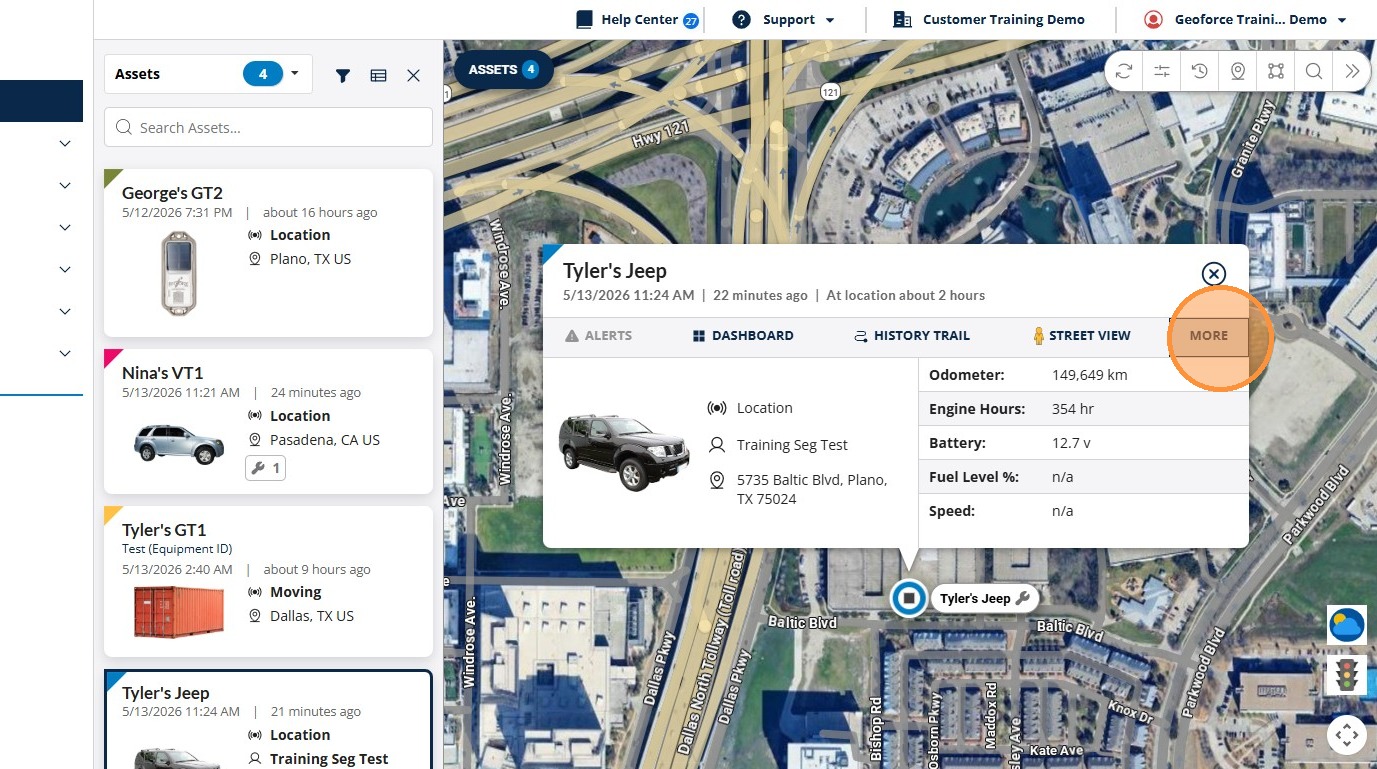Click Training Seg Test in the popup
The image size is (1377, 769).
pyautogui.click(x=792, y=445)
